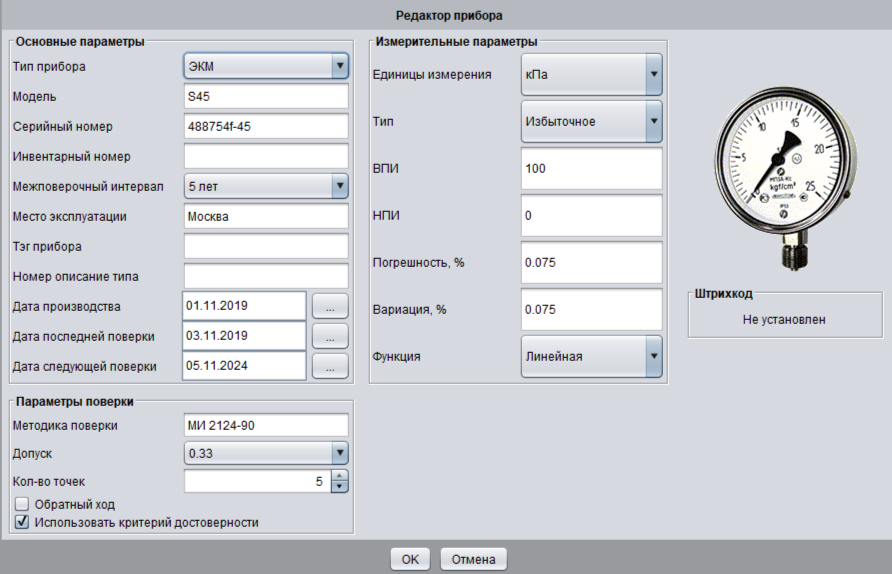The height and width of the screenshot is (574, 892).
Task: Click the ВПИ value field
Action: pos(592,169)
